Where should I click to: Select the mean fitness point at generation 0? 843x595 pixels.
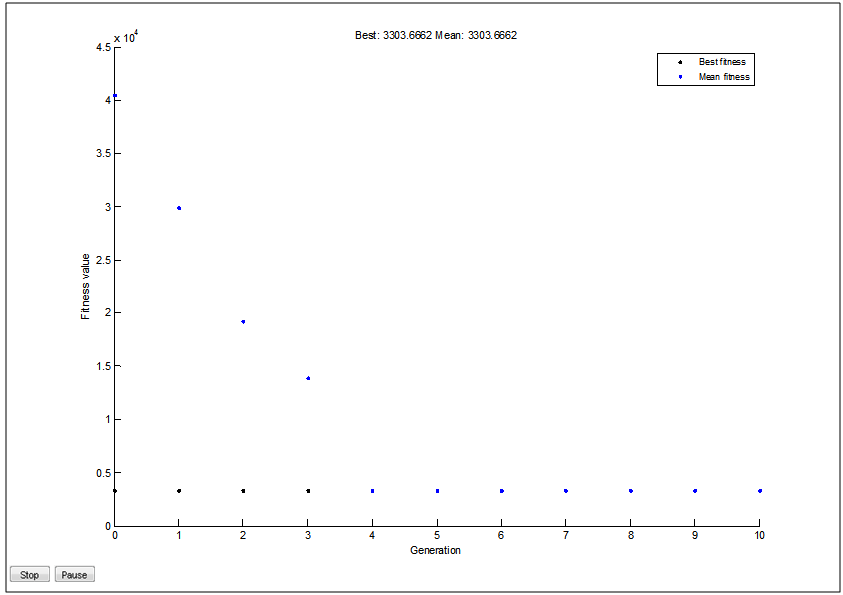(x=115, y=96)
